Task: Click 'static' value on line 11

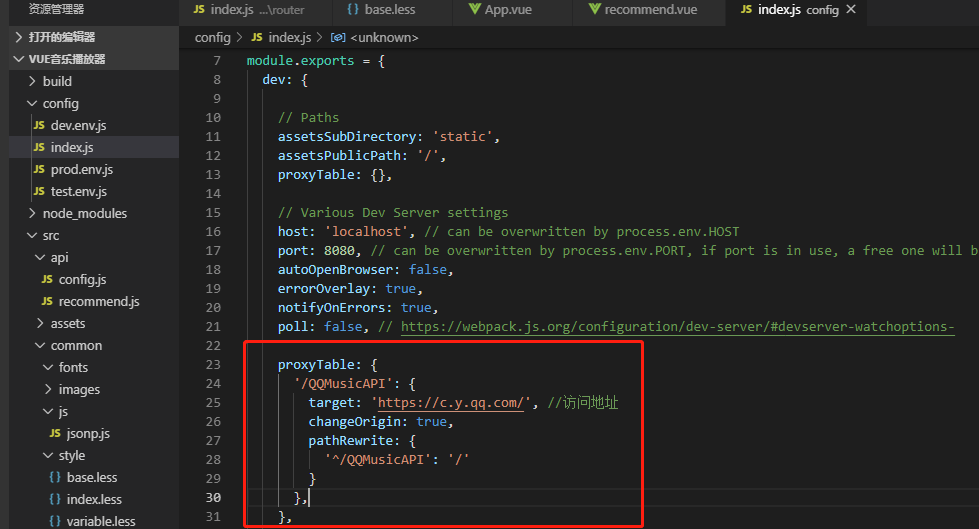Action: (x=462, y=137)
